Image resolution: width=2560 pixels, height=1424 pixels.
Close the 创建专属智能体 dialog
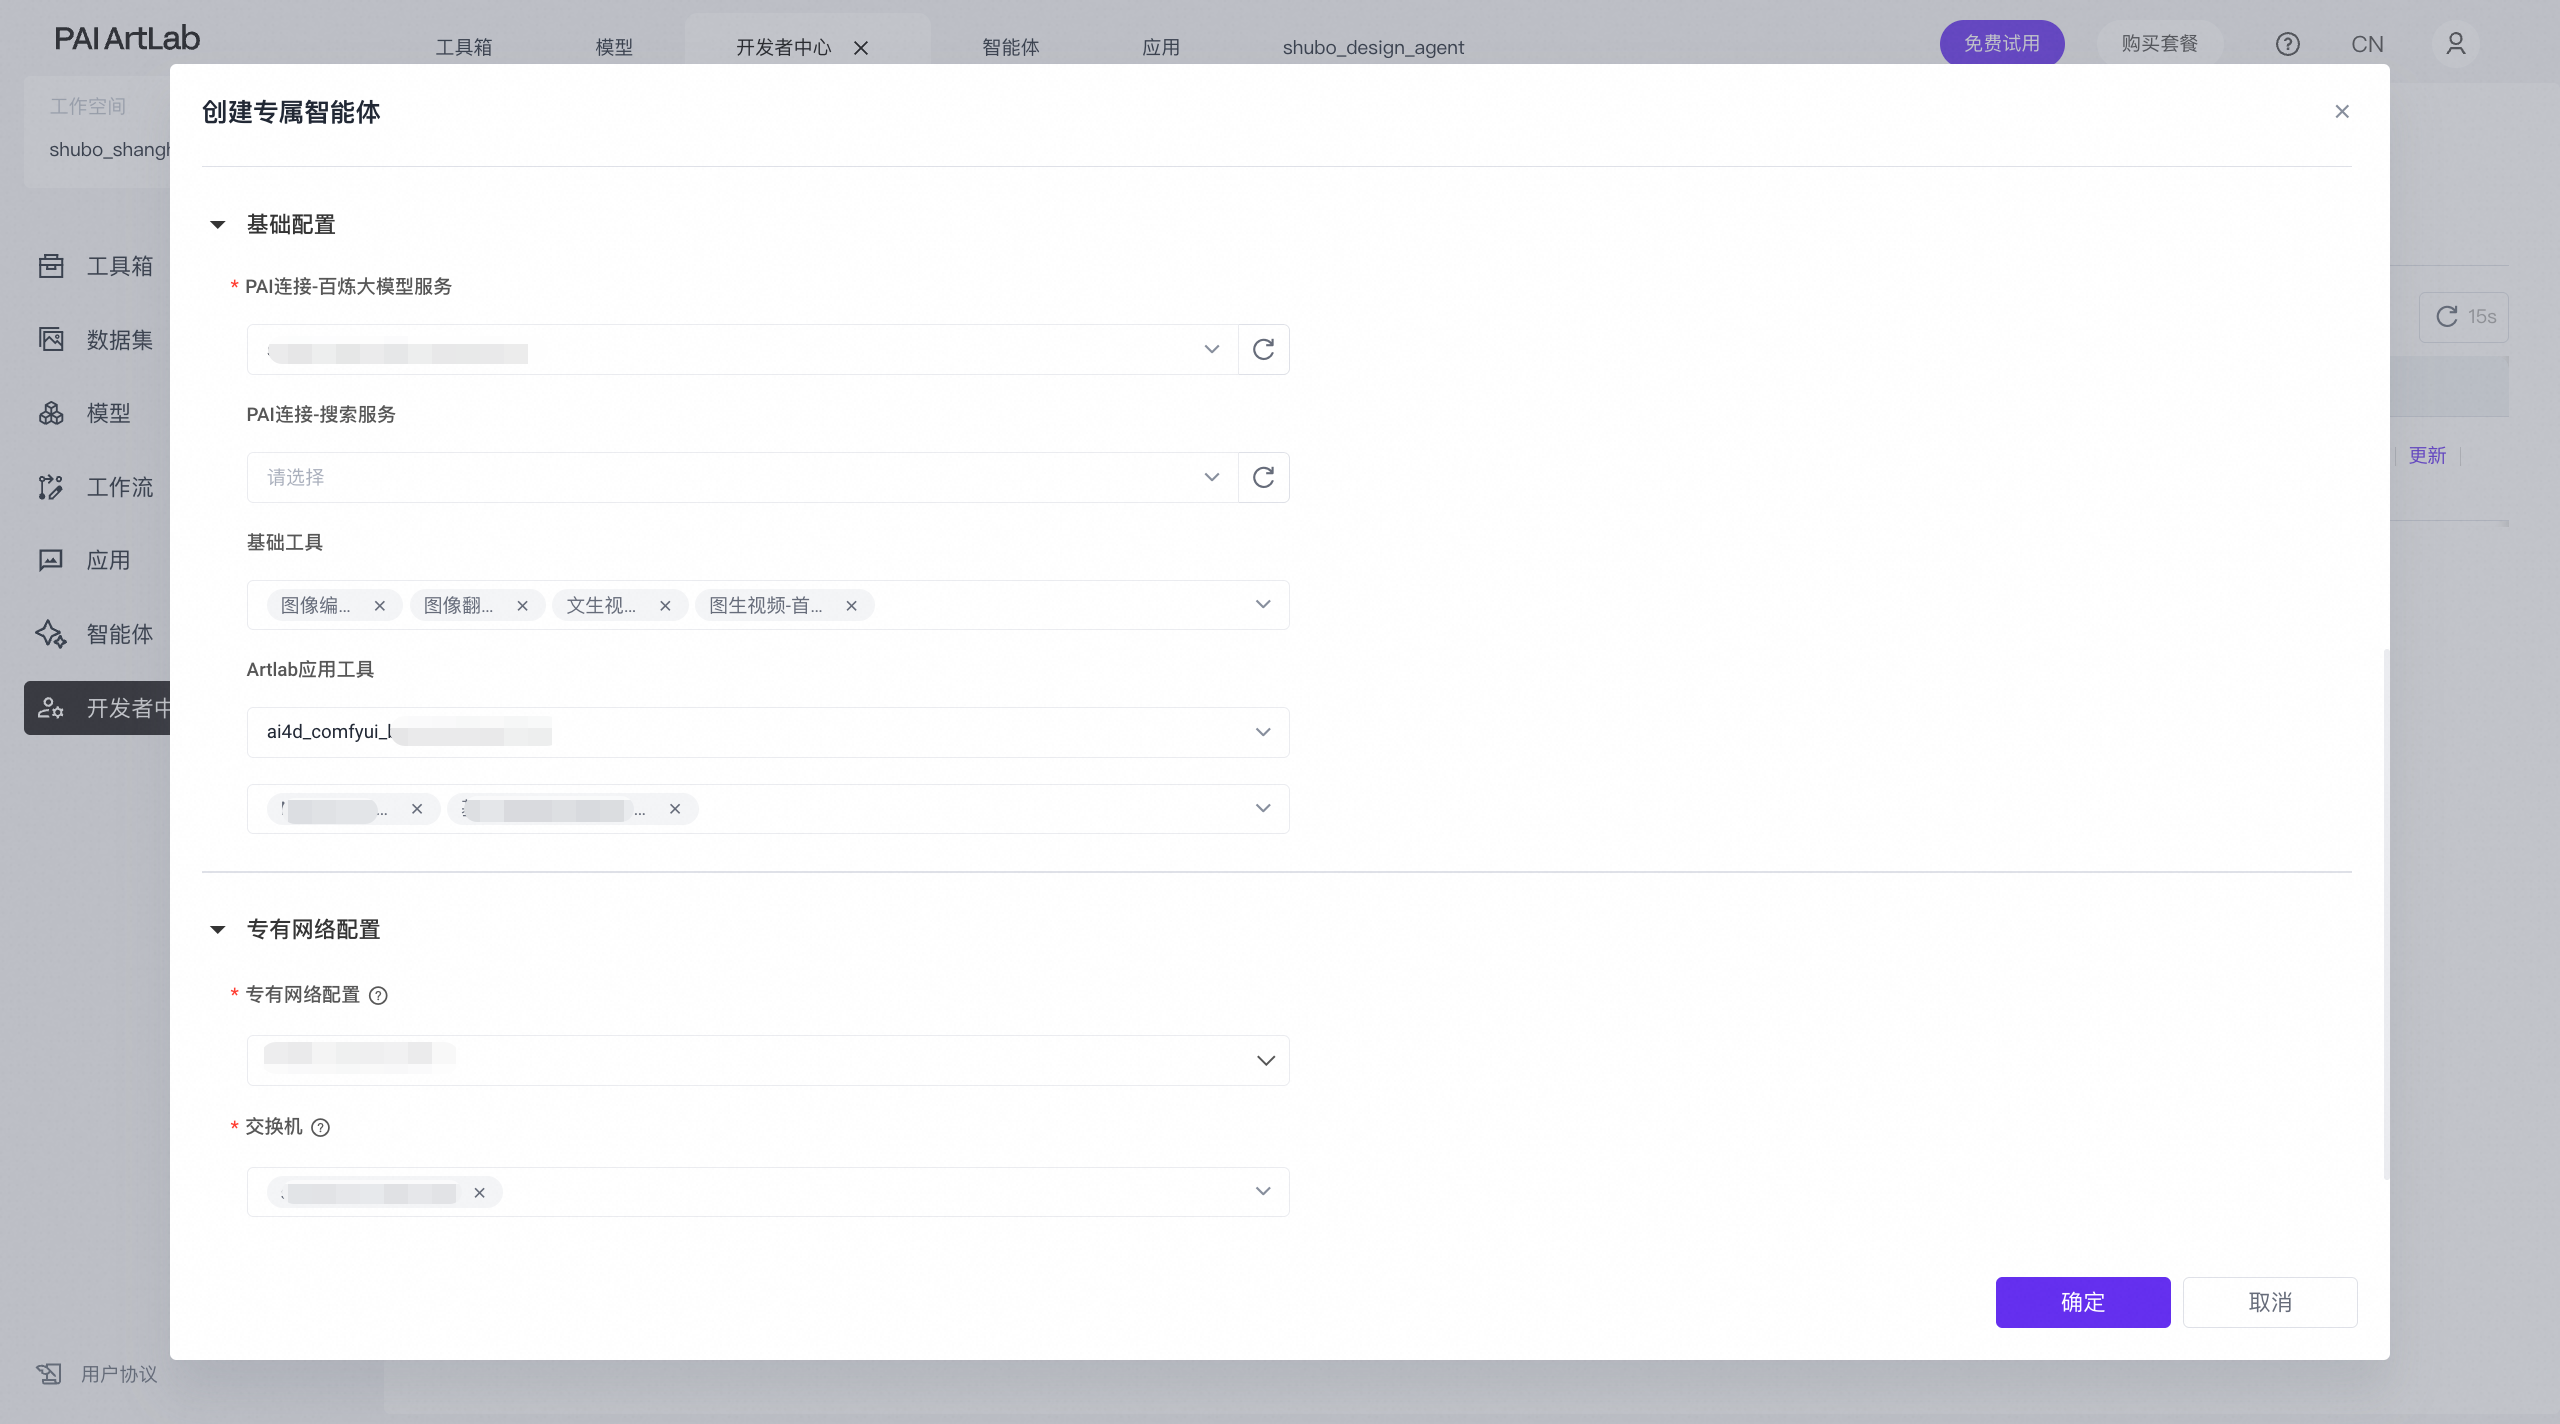point(2341,111)
